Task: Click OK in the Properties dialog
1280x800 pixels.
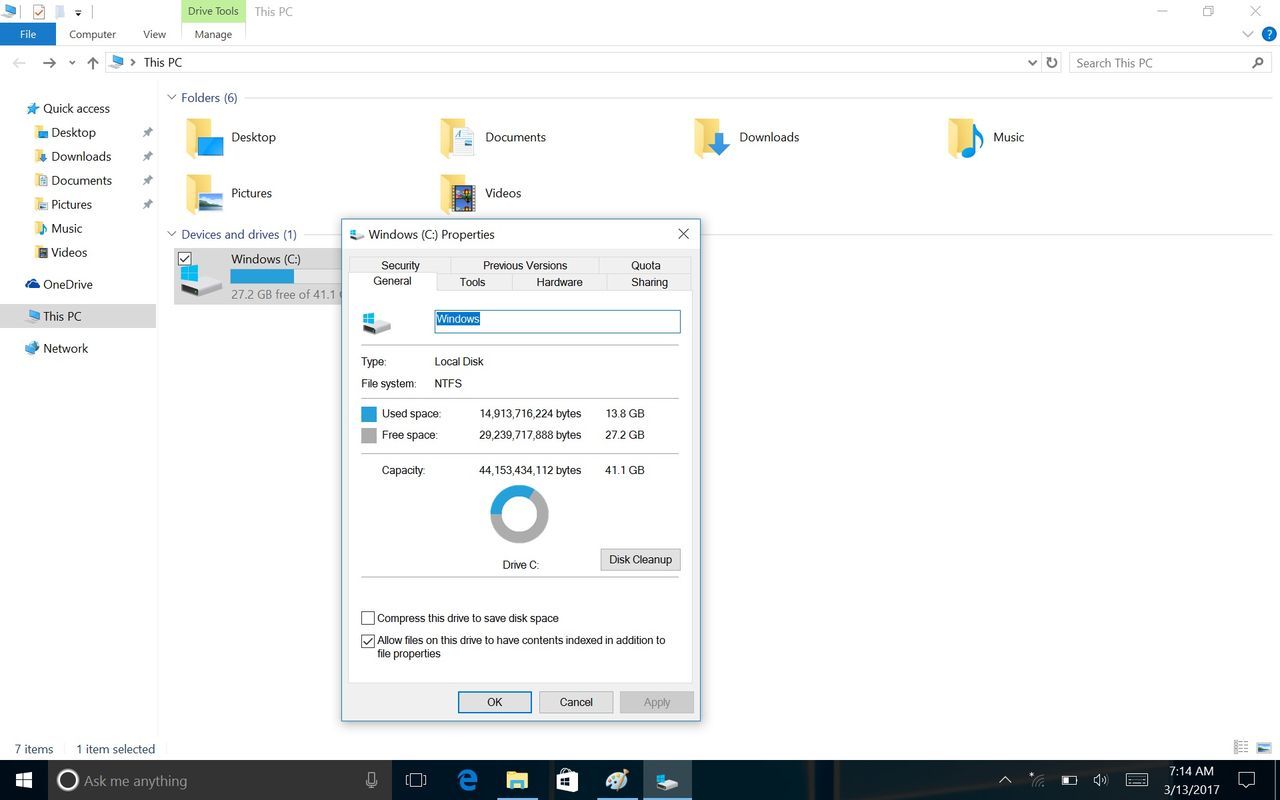Action: coord(494,702)
